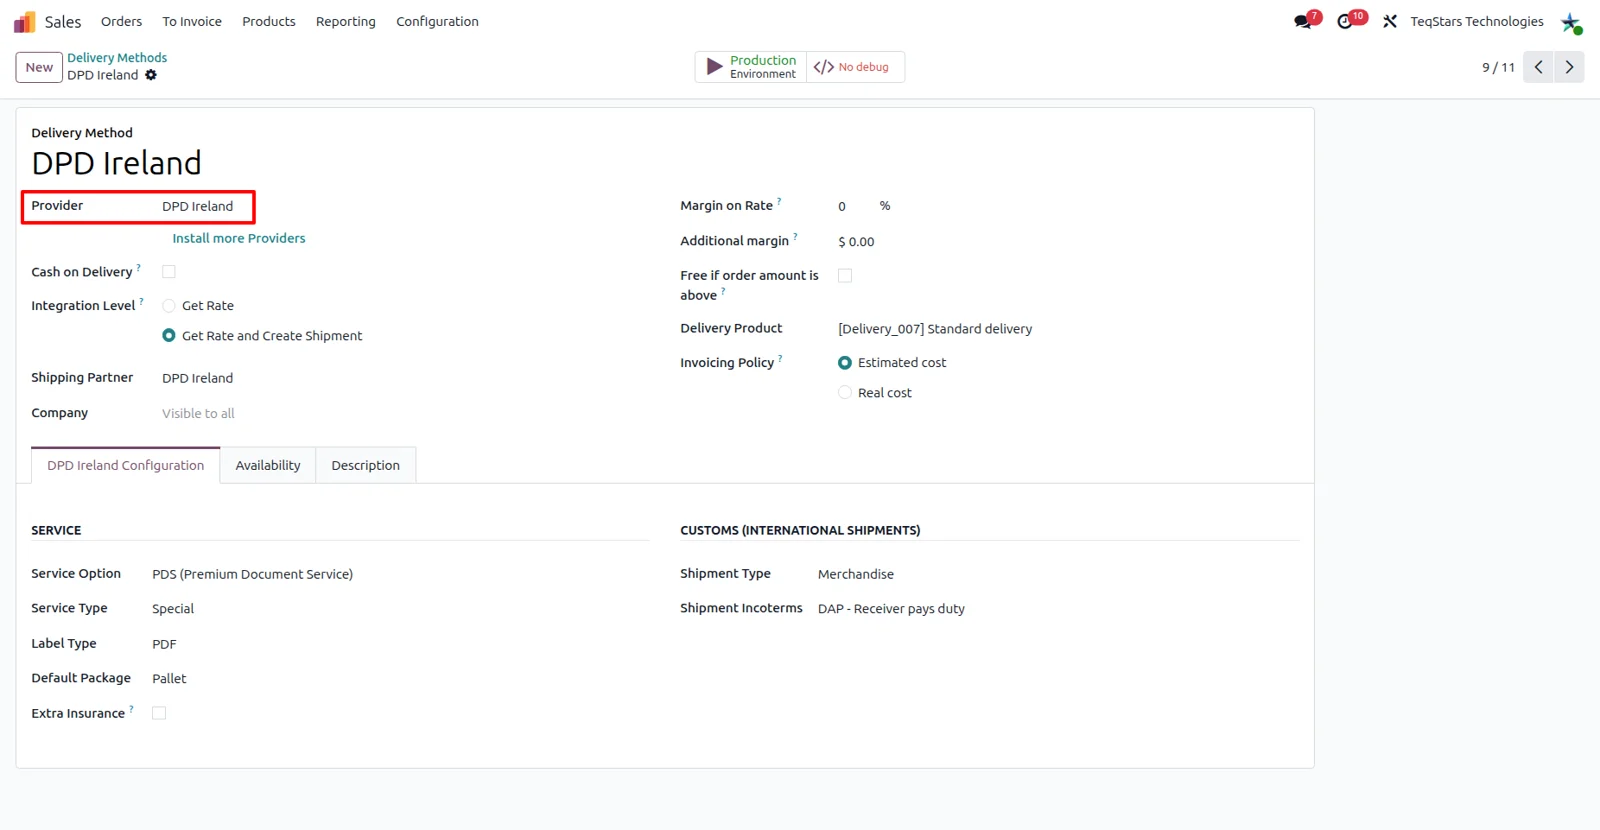1600x830 pixels.
Task: Switch to the Availability tab
Action: (268, 465)
